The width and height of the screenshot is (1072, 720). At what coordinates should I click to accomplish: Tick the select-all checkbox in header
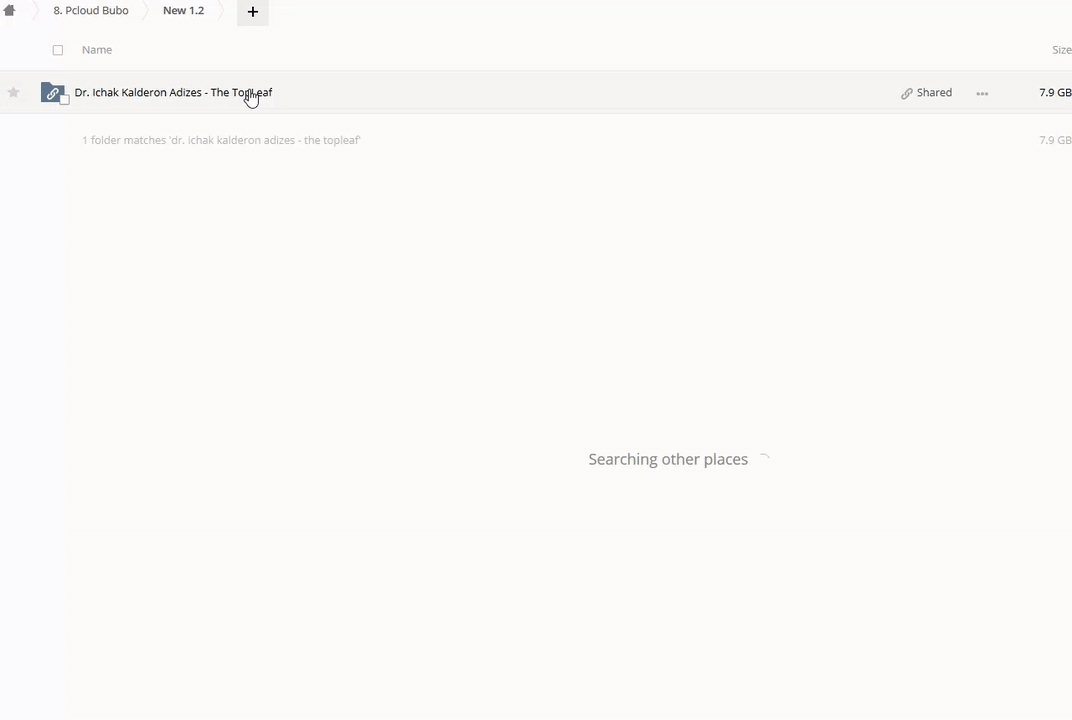tap(57, 50)
